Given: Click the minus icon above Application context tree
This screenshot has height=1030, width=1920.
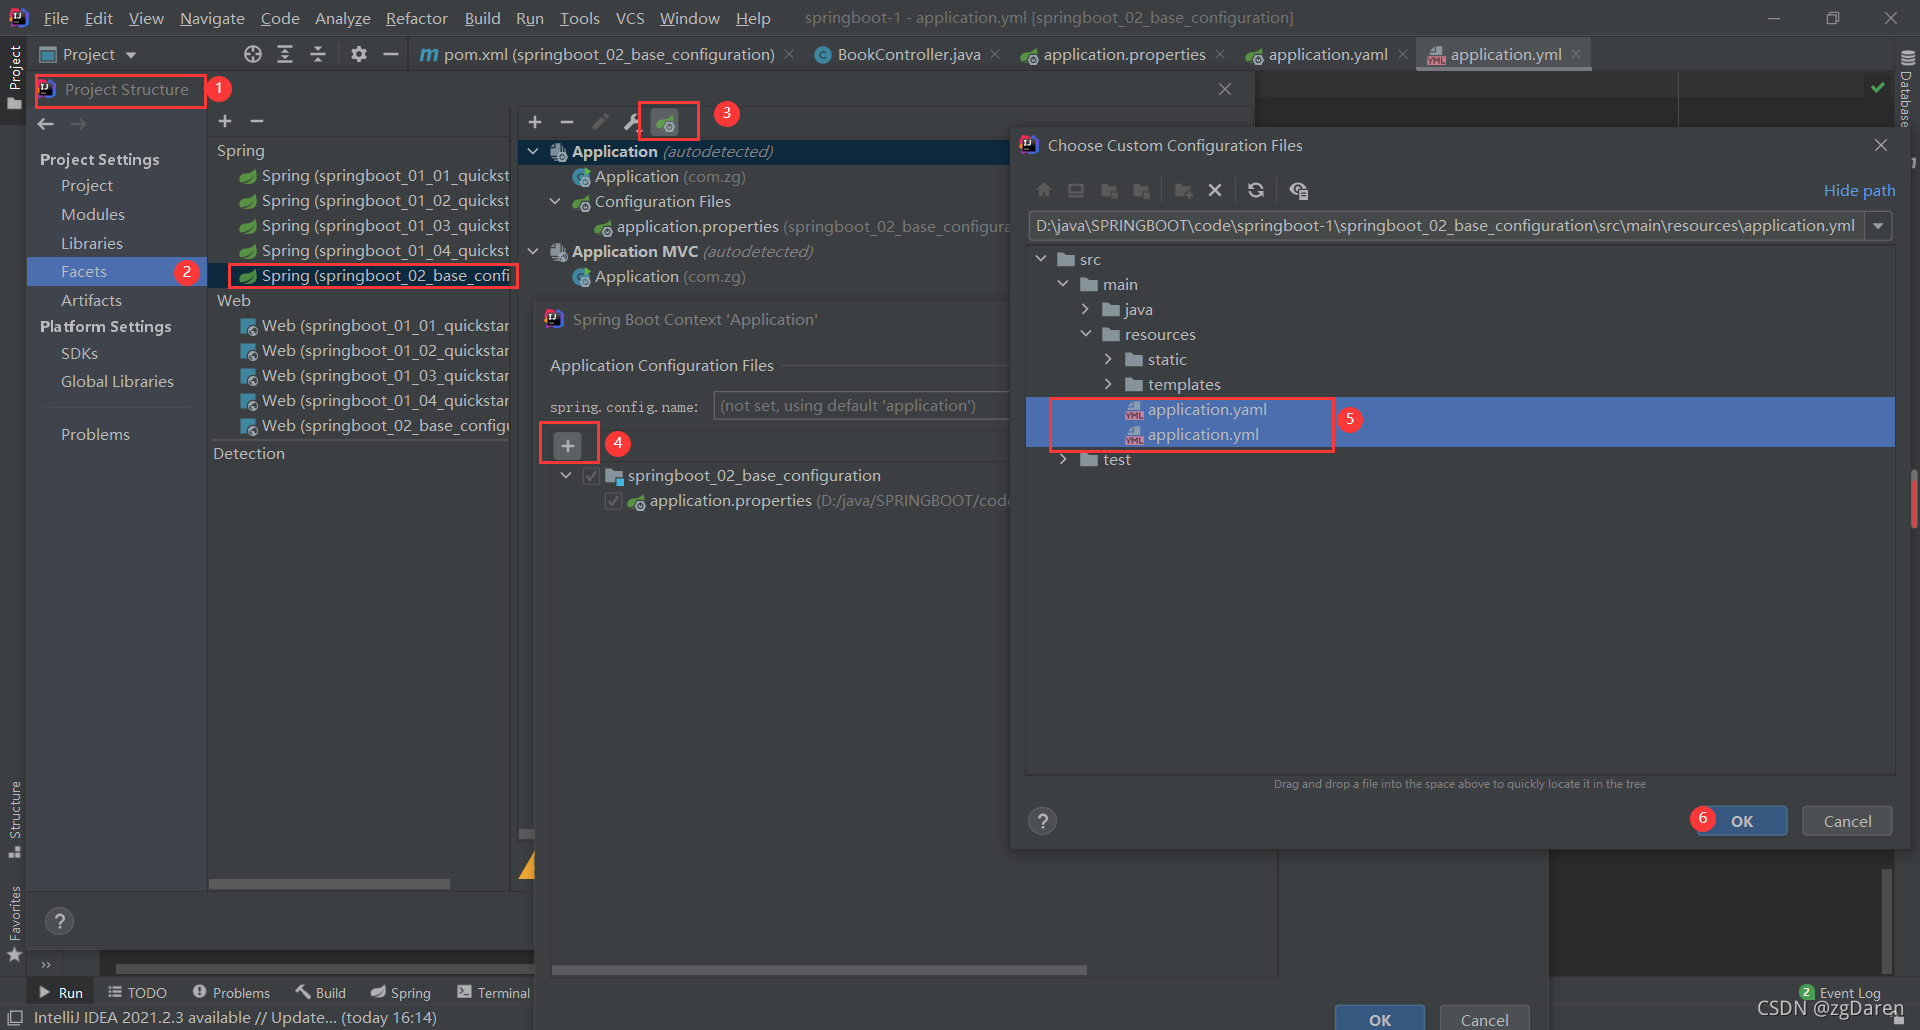Looking at the screenshot, I should (x=567, y=122).
